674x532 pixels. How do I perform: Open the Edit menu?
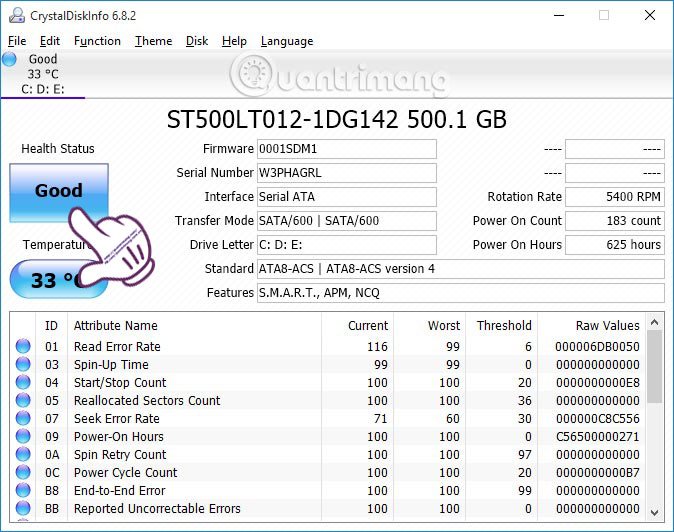point(50,41)
